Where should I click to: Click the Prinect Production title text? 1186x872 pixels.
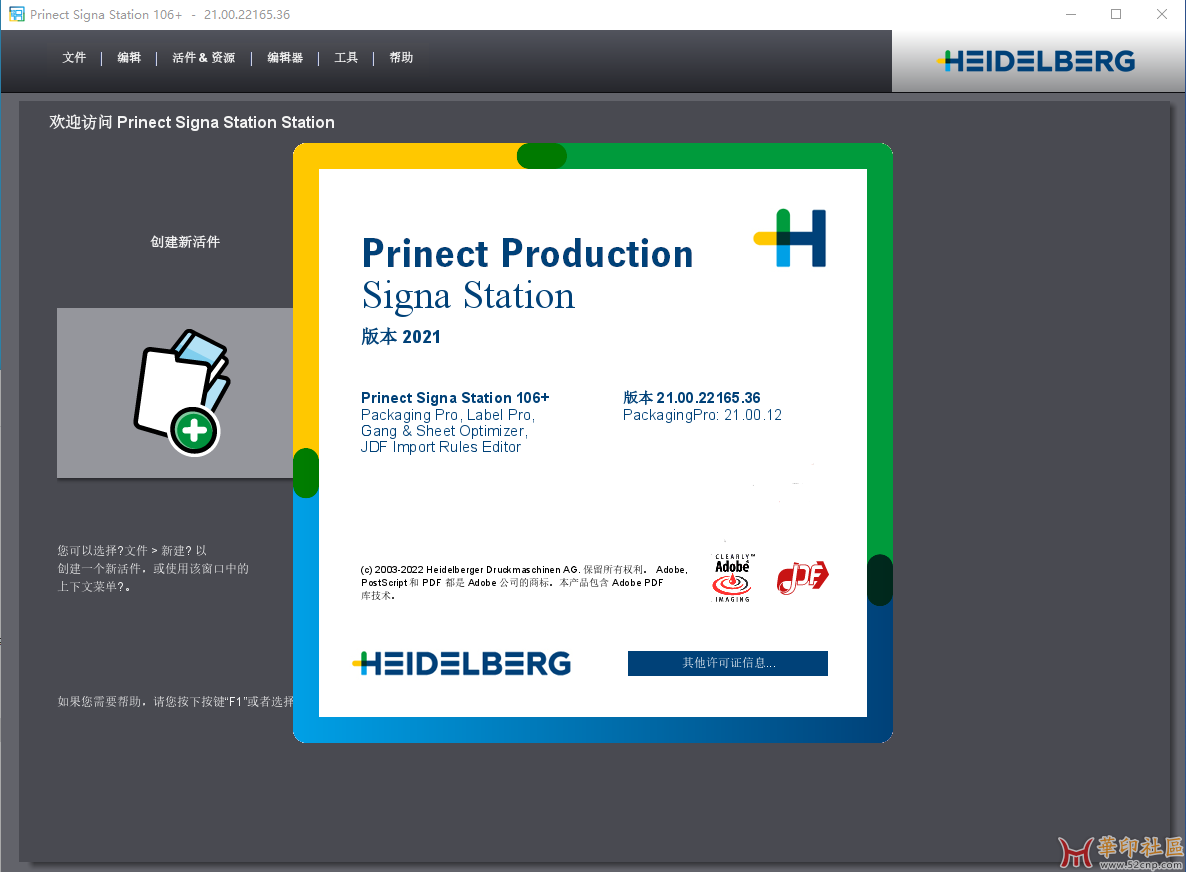coord(527,253)
